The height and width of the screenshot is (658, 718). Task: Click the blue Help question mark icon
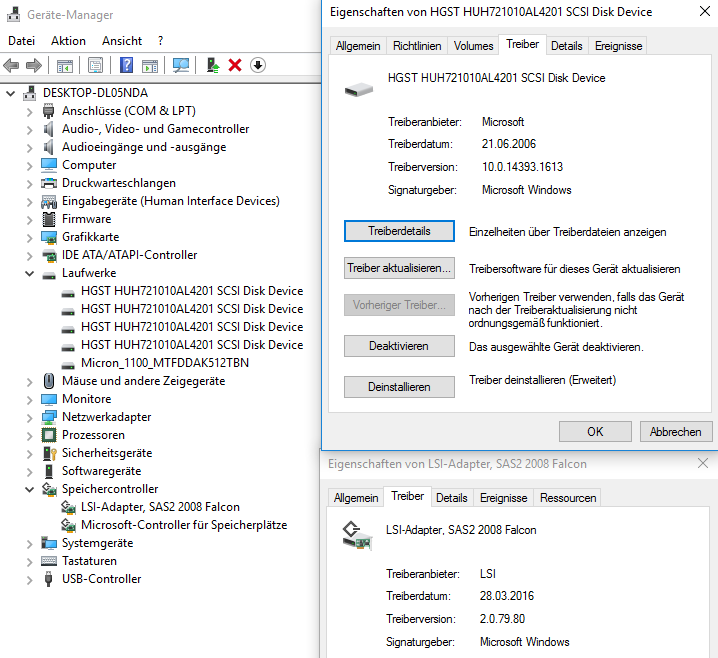[126, 65]
